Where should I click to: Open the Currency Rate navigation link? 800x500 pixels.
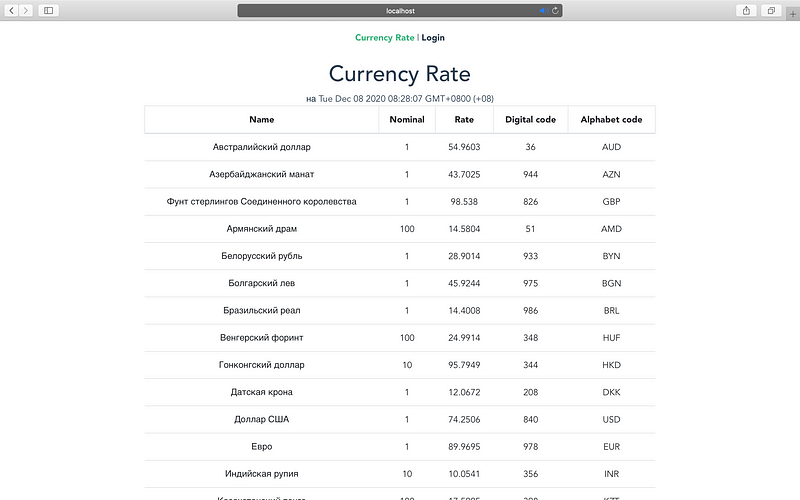[x=384, y=38]
